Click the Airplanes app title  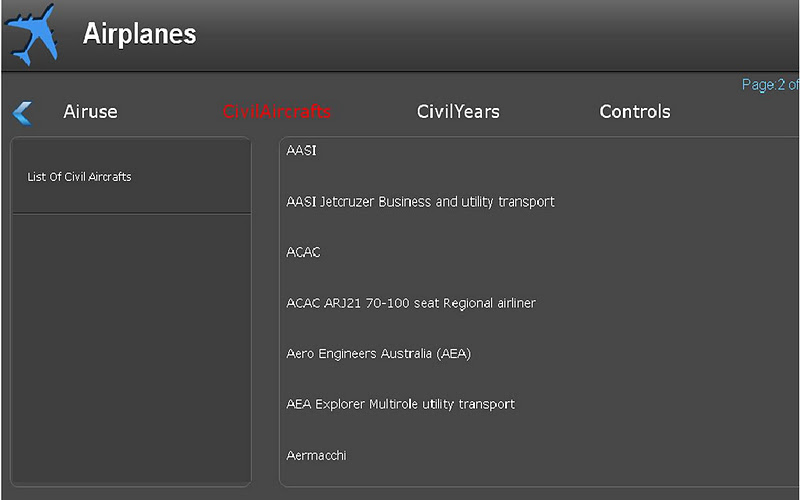coord(139,34)
